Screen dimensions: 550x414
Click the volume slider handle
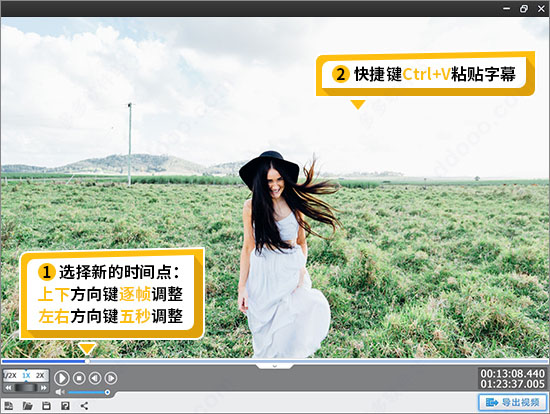[107, 392]
